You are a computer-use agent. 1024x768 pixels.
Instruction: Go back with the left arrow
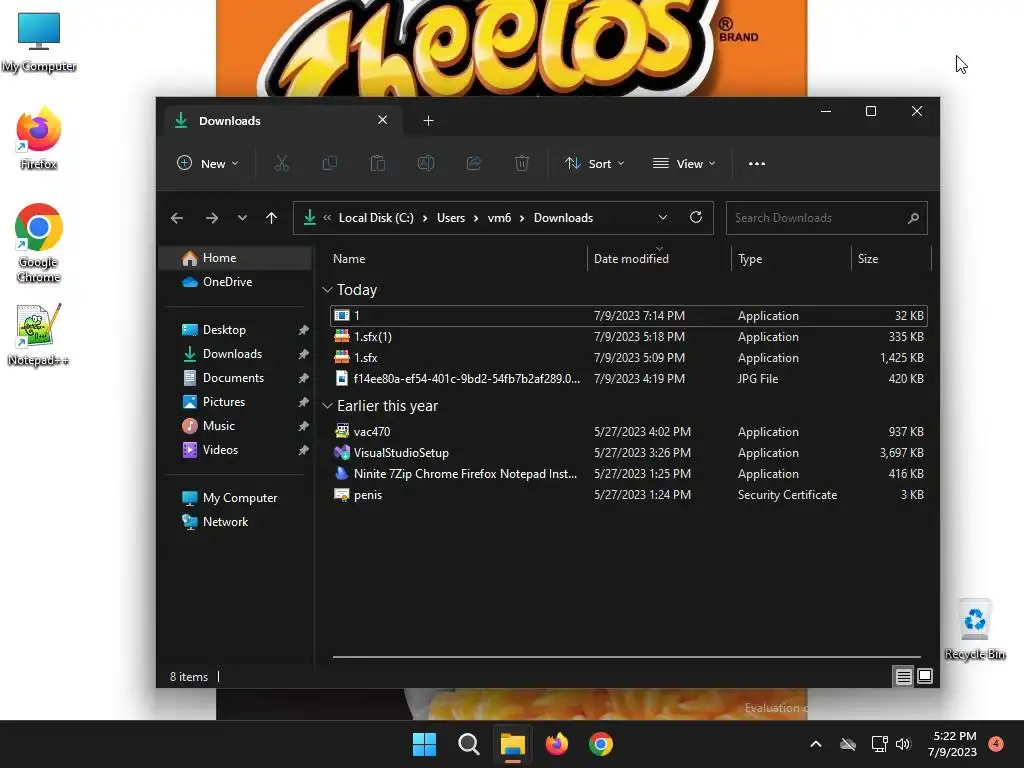click(177, 218)
